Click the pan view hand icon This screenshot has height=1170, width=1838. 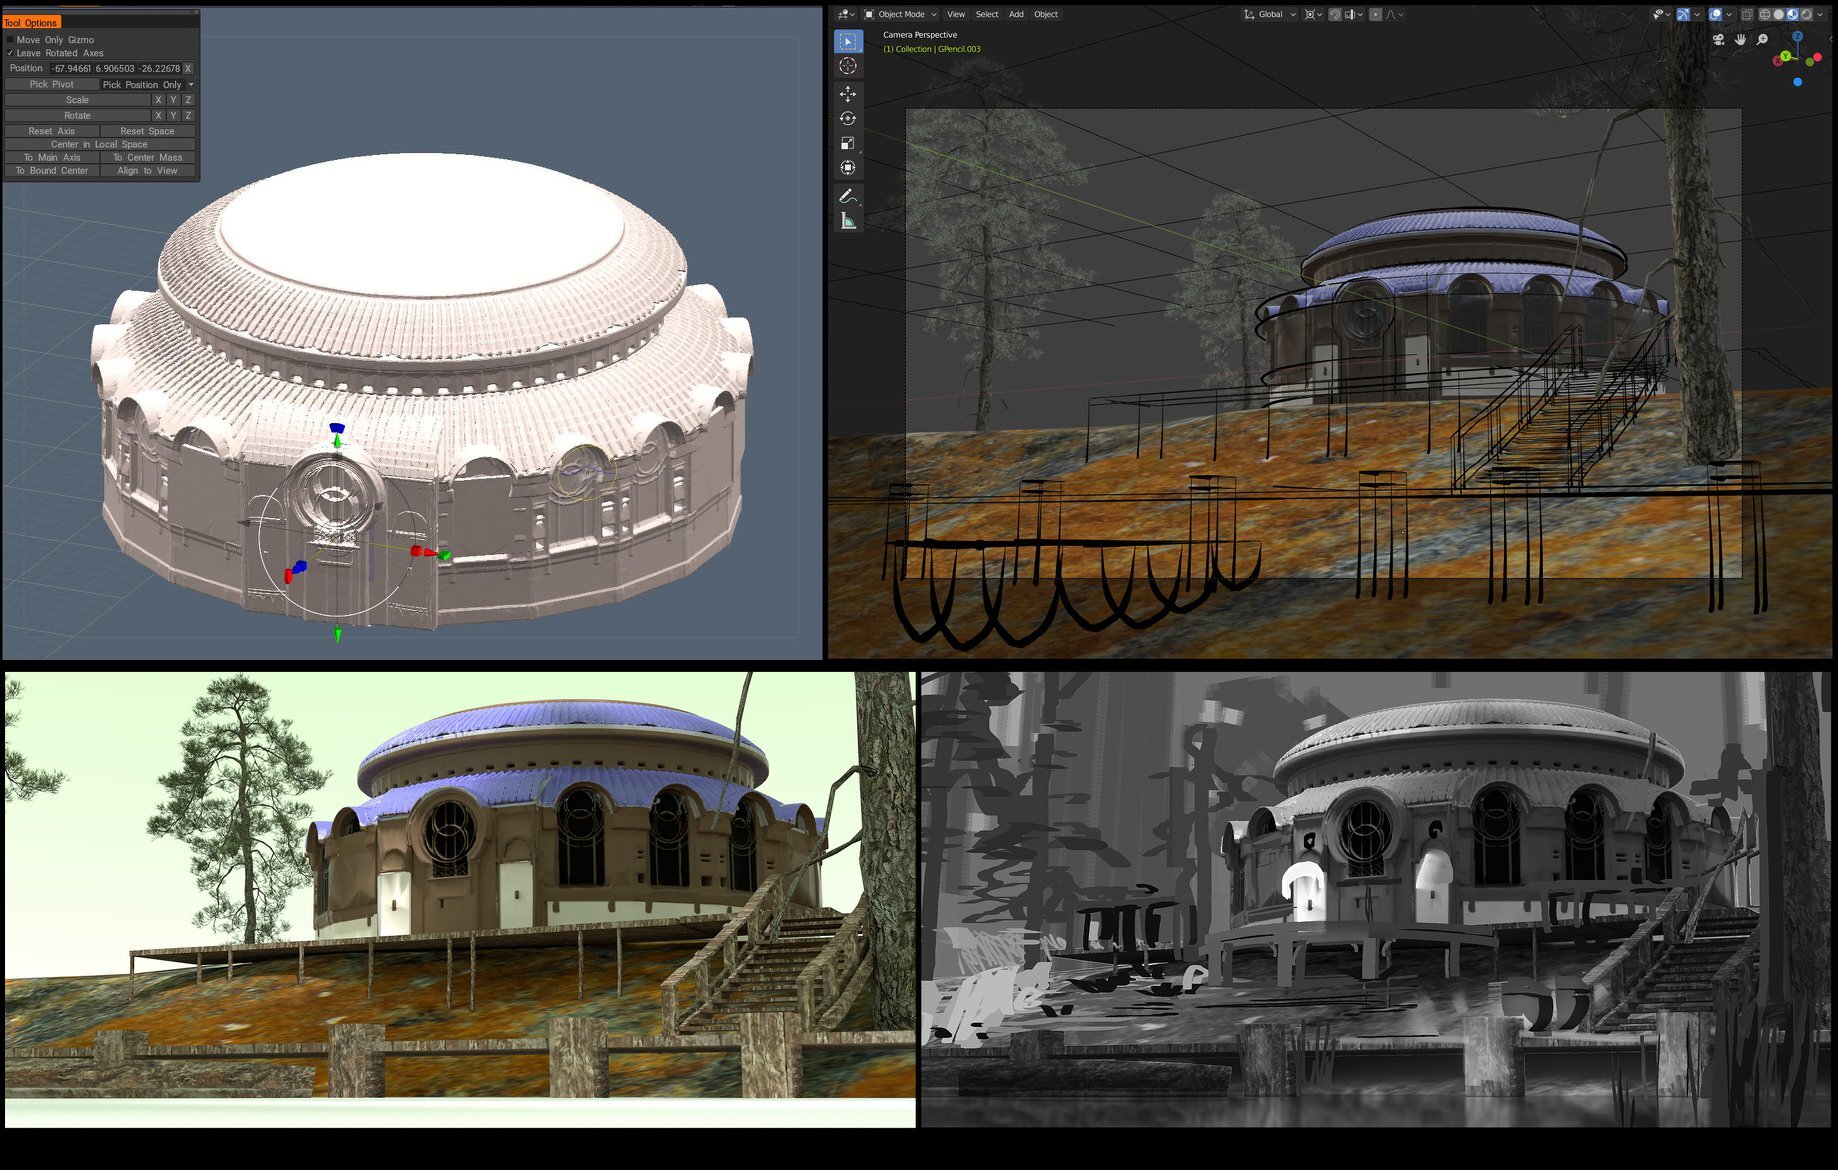pyautogui.click(x=1740, y=39)
